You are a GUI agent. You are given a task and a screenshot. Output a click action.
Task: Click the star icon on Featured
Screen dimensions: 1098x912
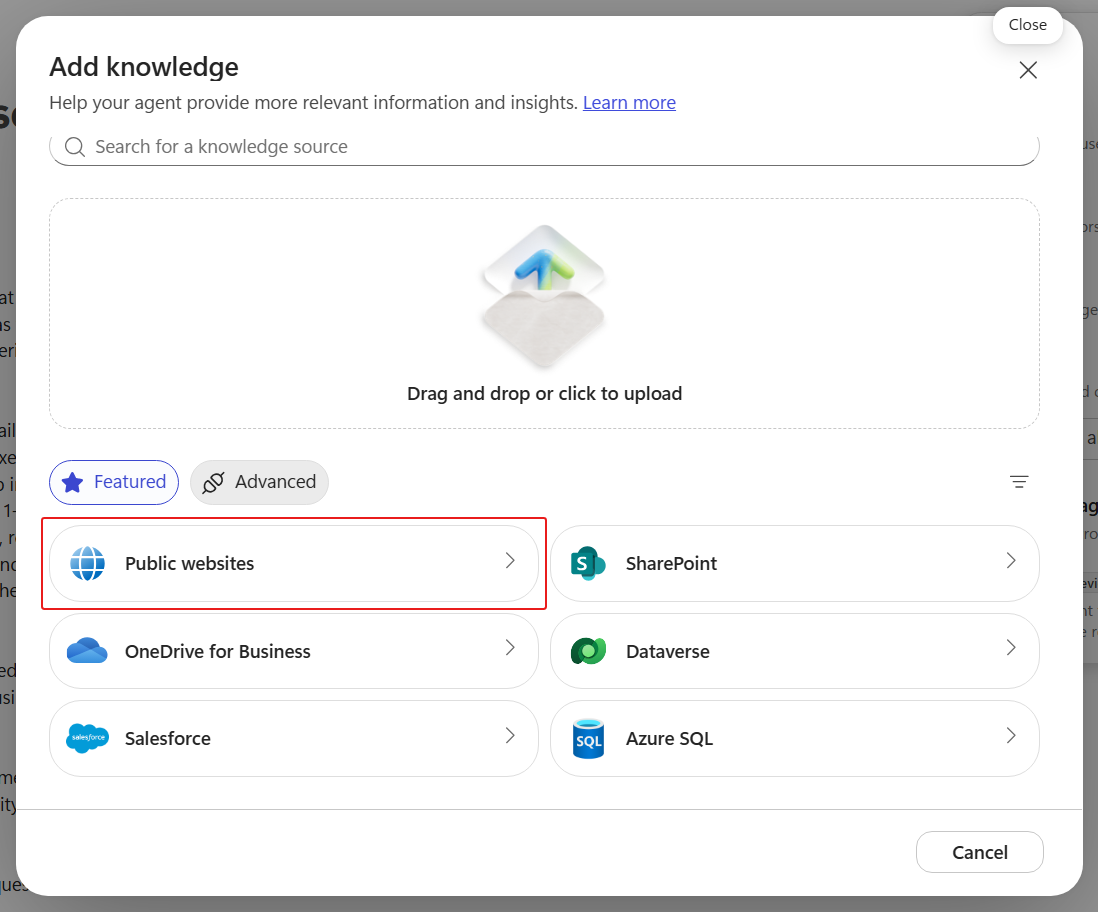[72, 482]
